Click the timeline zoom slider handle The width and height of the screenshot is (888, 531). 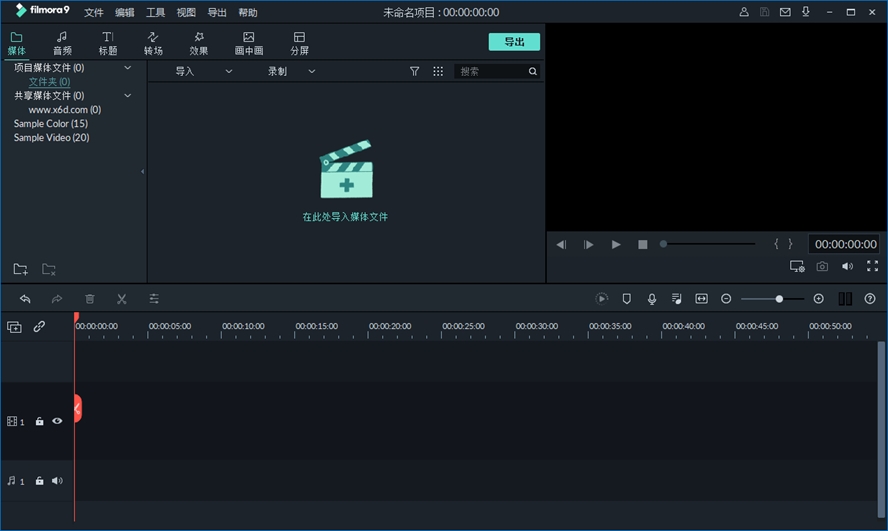(x=779, y=299)
